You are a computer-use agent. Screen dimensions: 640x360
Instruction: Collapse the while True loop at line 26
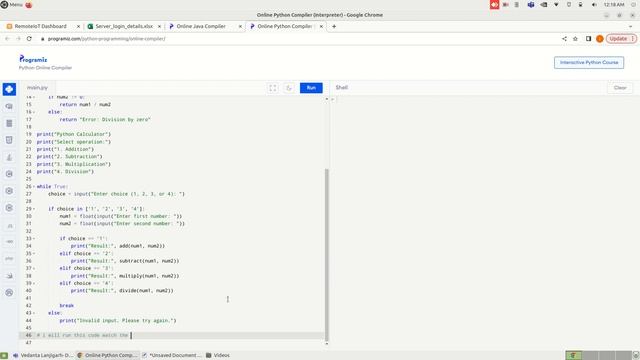point(34,187)
